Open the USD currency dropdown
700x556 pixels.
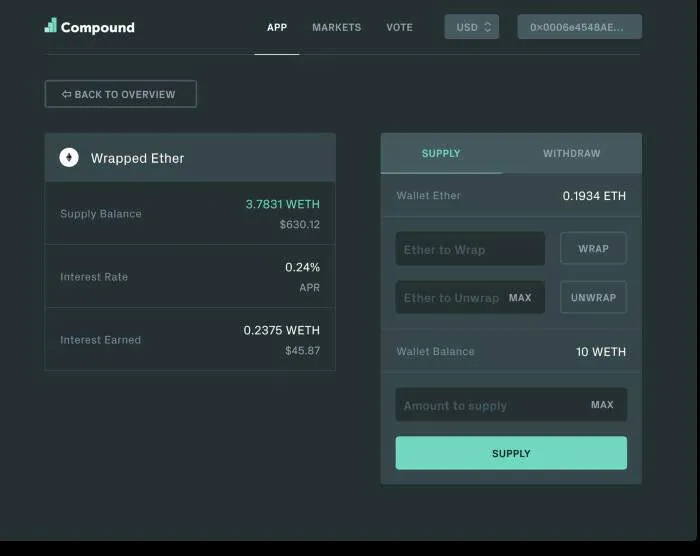(x=471, y=27)
